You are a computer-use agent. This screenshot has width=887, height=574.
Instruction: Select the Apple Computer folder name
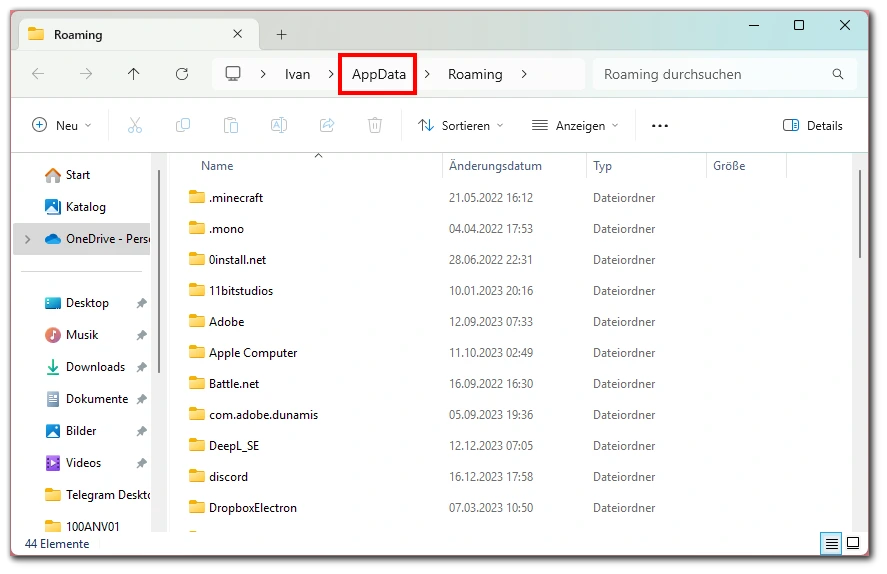(253, 353)
